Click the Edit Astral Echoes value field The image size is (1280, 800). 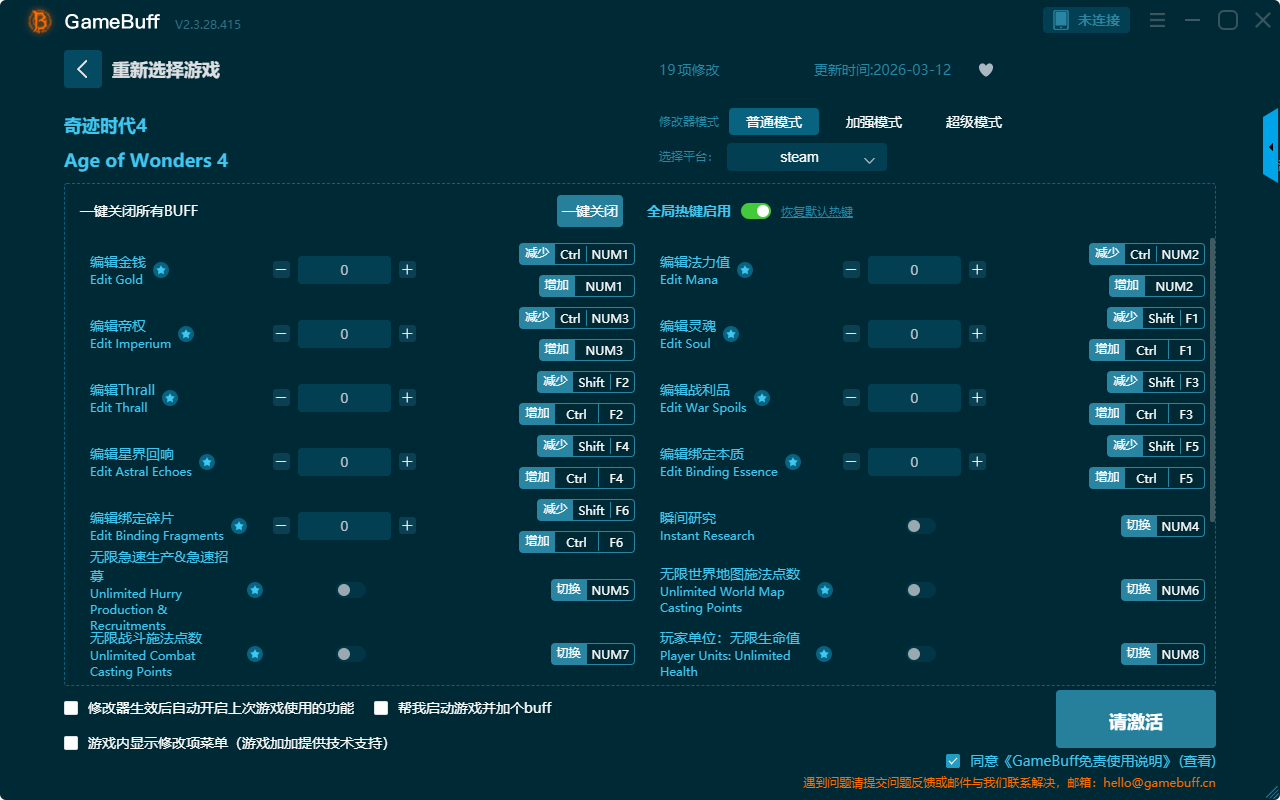344,462
